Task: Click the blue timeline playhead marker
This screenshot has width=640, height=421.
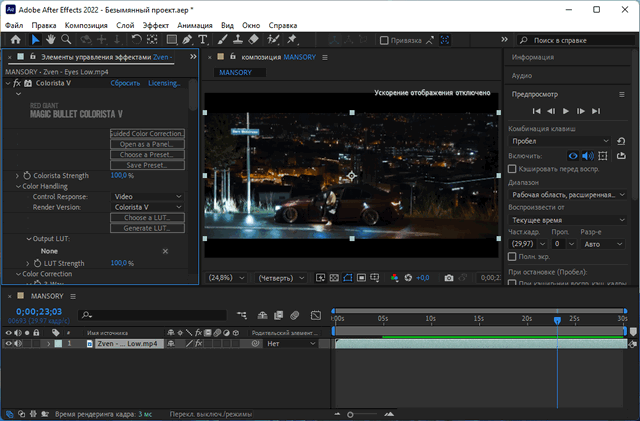Action: (x=557, y=320)
